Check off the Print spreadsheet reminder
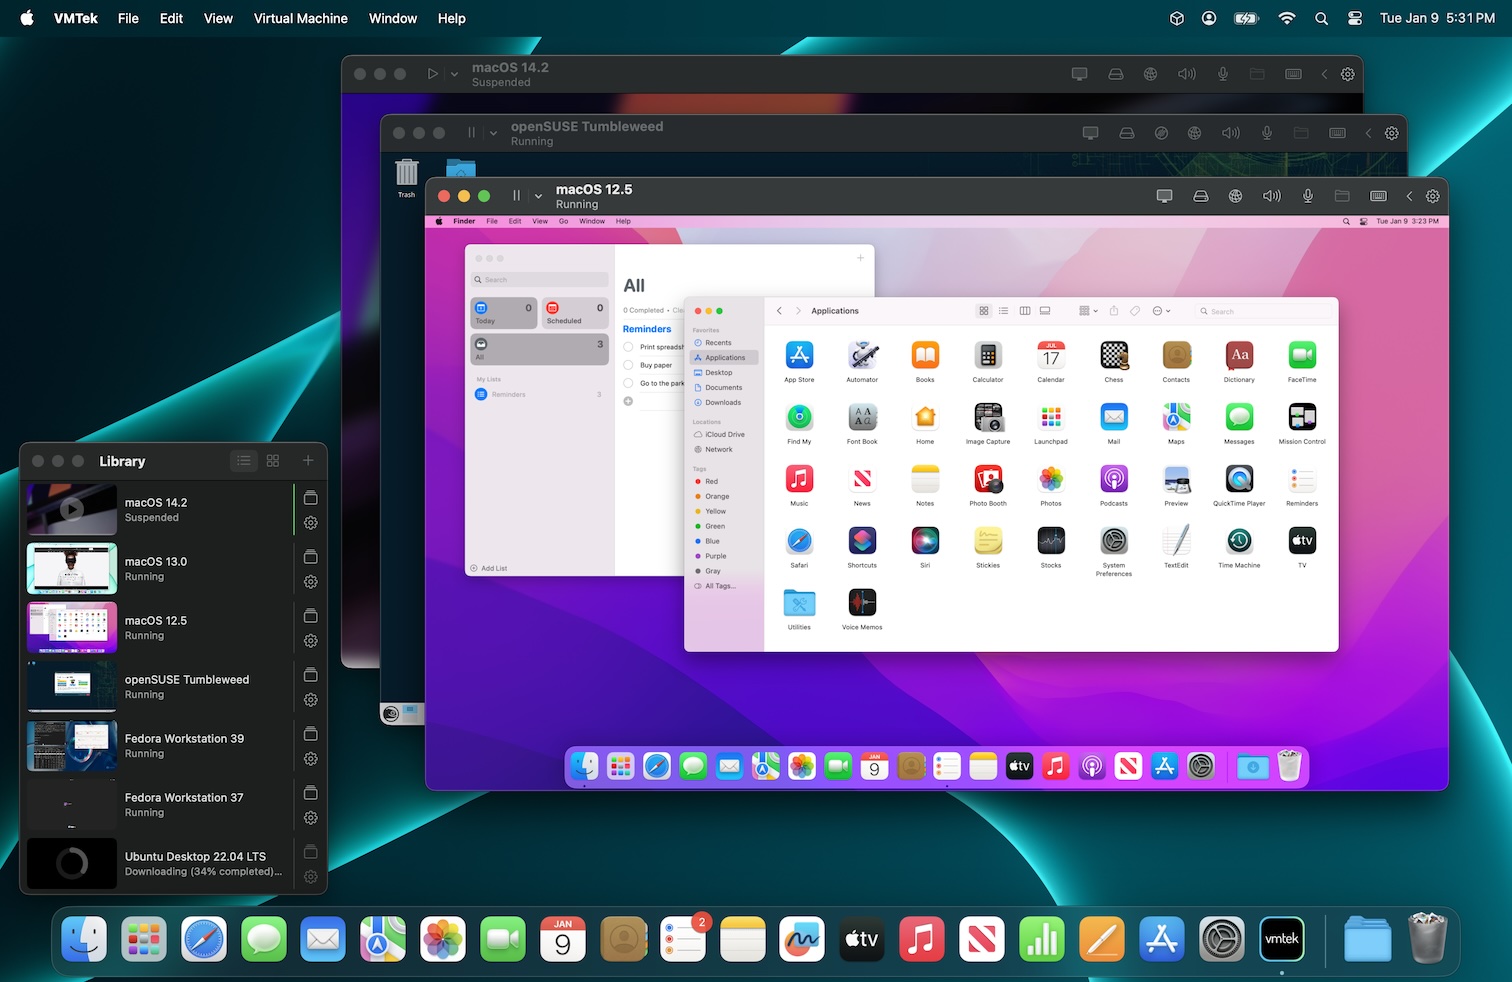The width and height of the screenshot is (1512, 982). (628, 347)
